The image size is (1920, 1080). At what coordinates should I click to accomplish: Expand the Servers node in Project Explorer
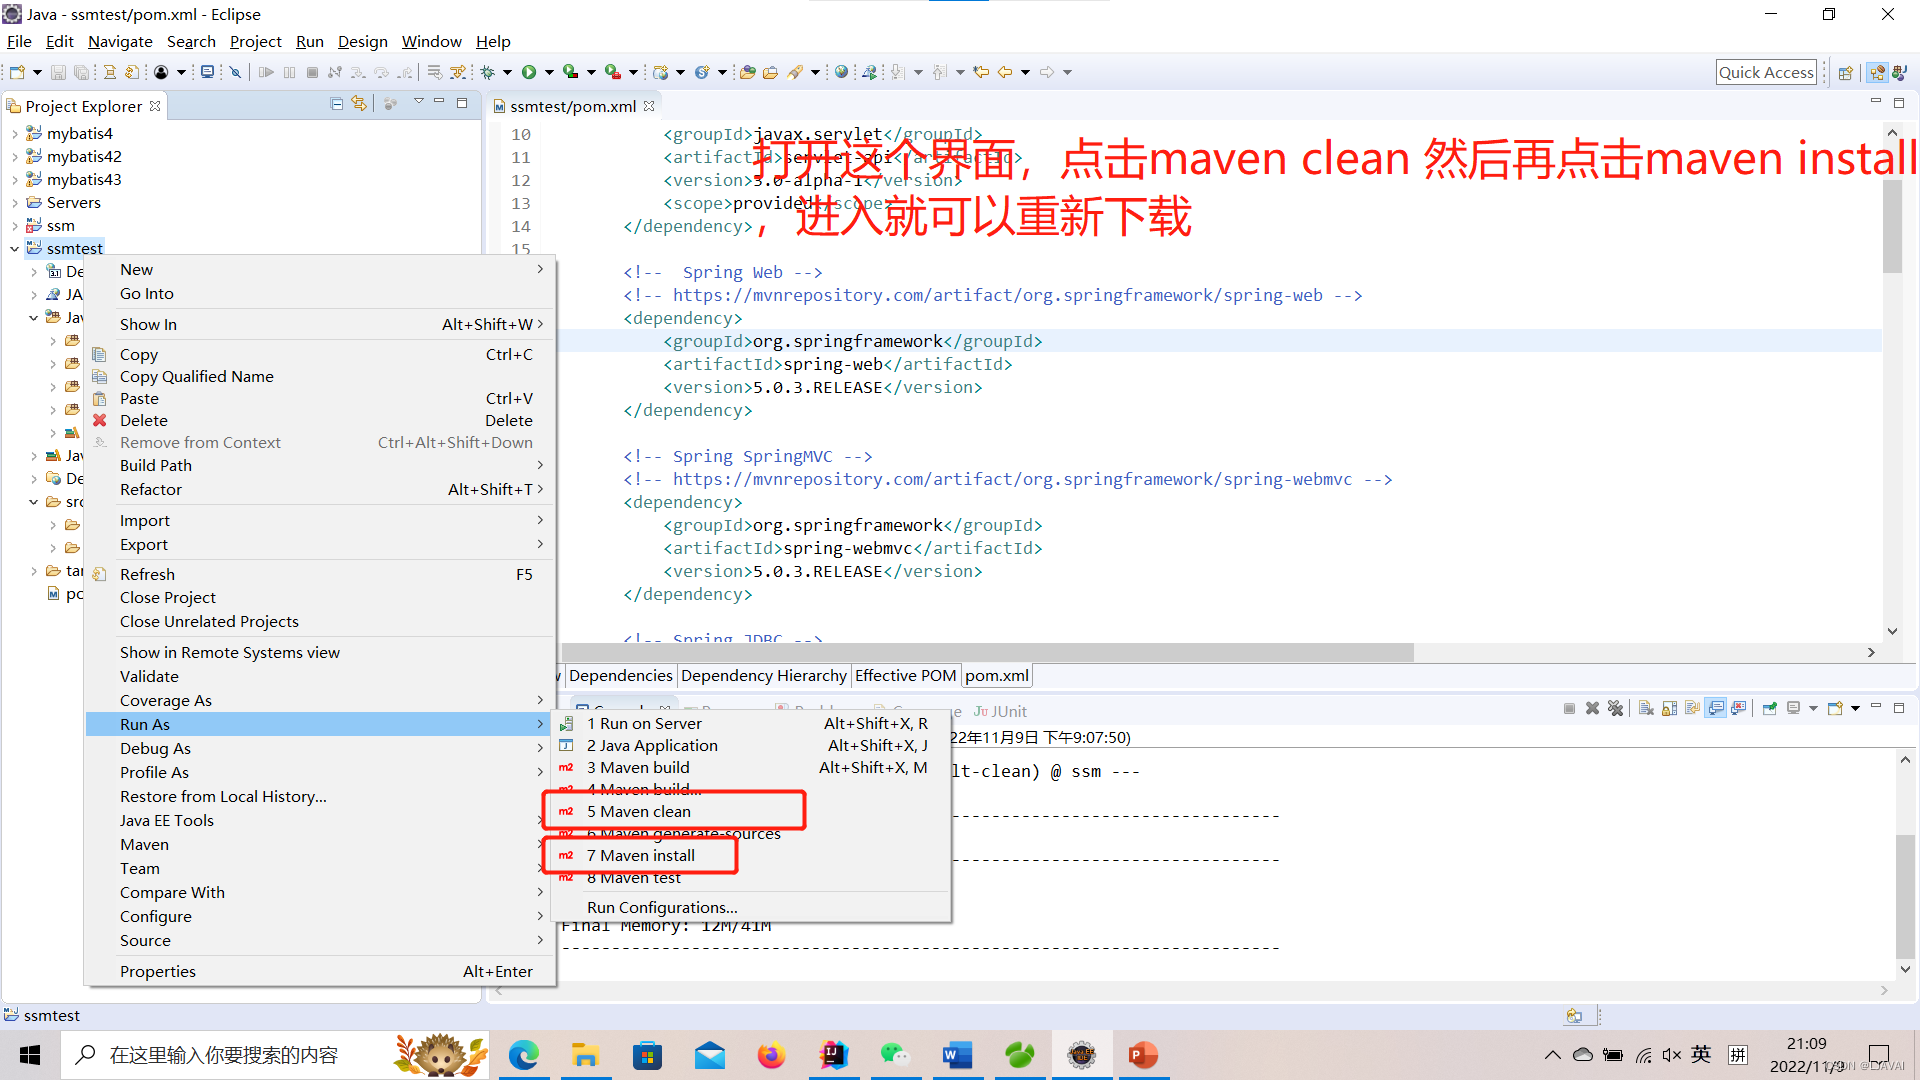pyautogui.click(x=13, y=202)
